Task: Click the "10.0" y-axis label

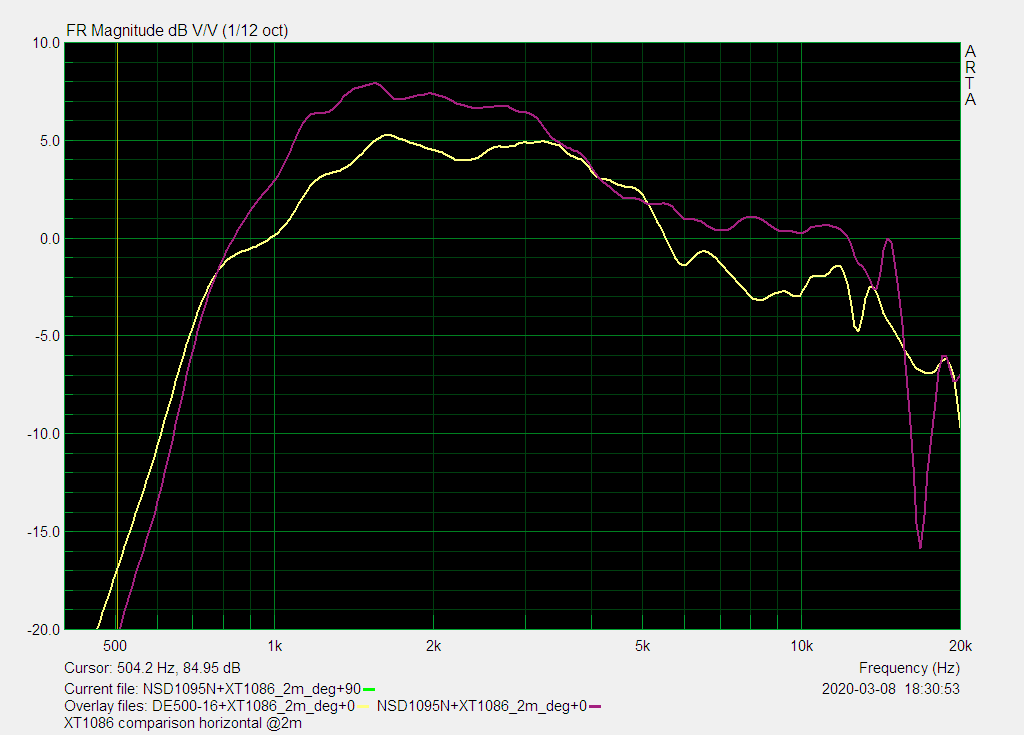Action: (46, 43)
